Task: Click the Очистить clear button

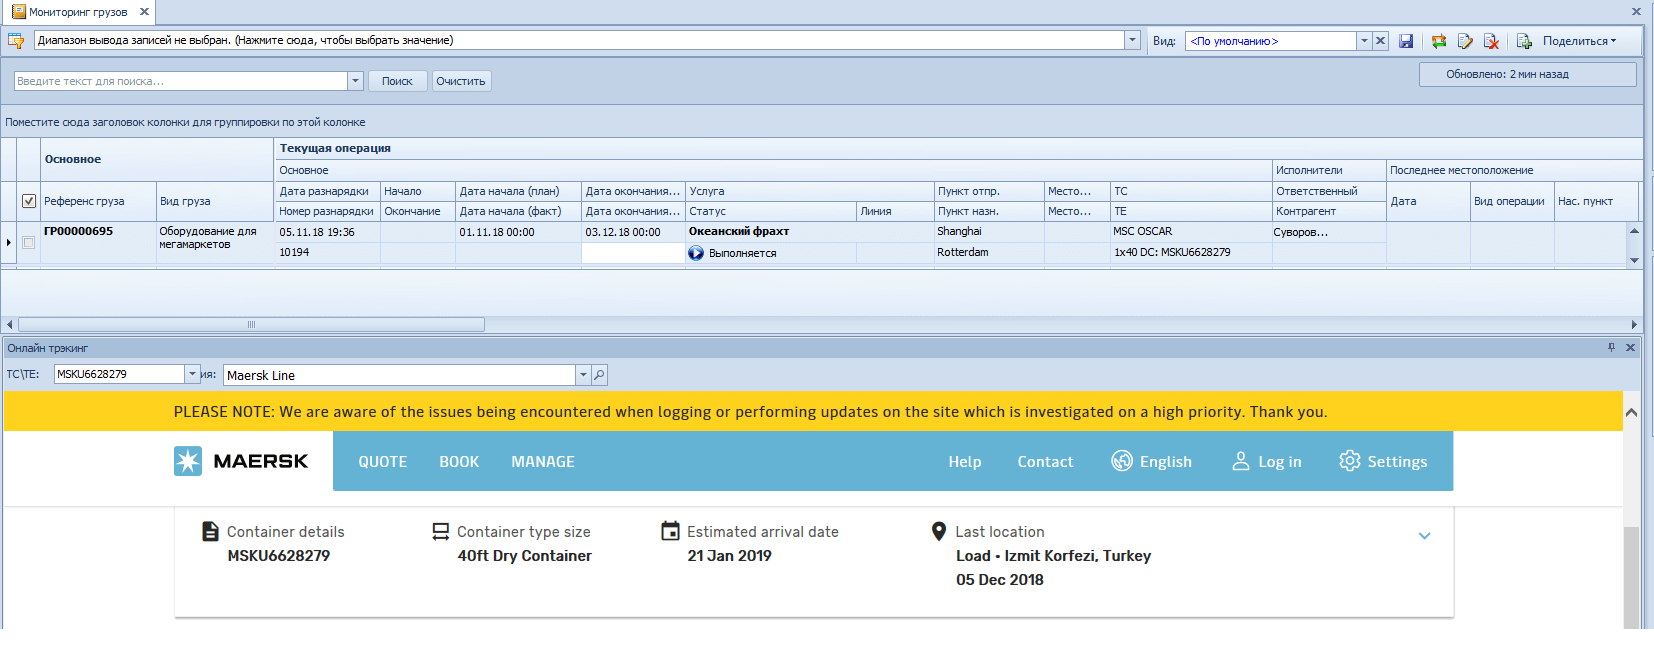Action: tap(460, 81)
